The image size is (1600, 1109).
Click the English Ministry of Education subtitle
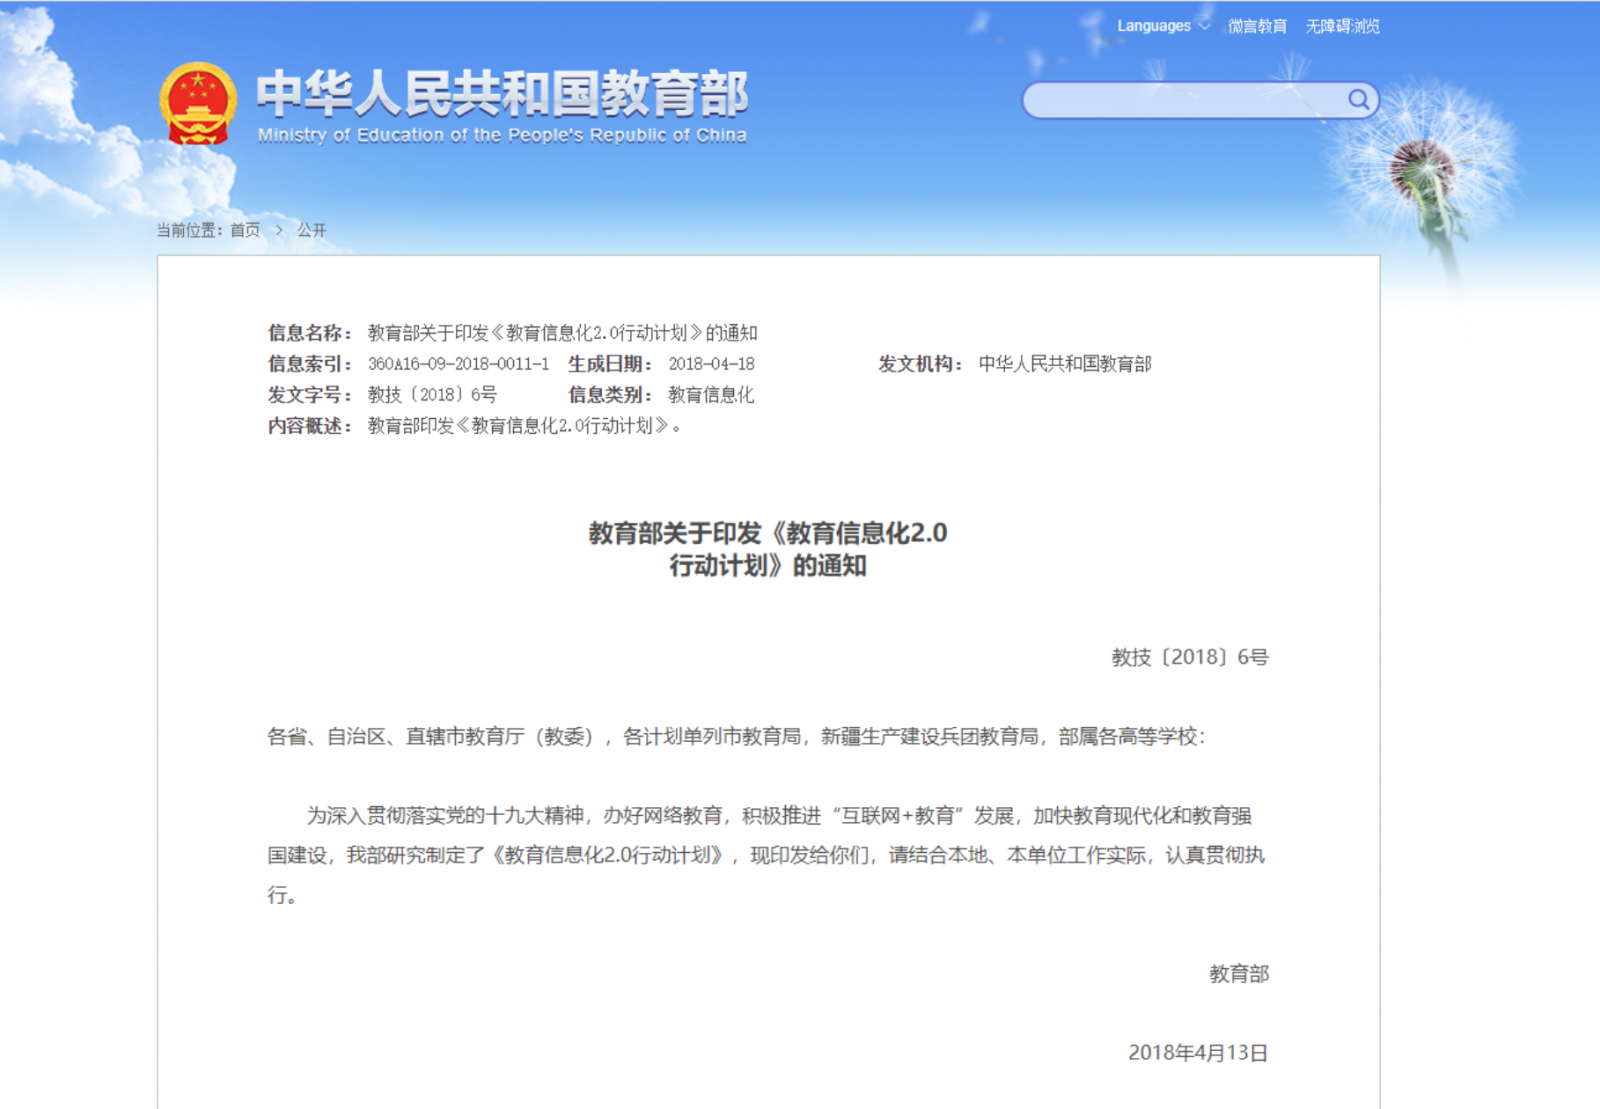coord(502,135)
